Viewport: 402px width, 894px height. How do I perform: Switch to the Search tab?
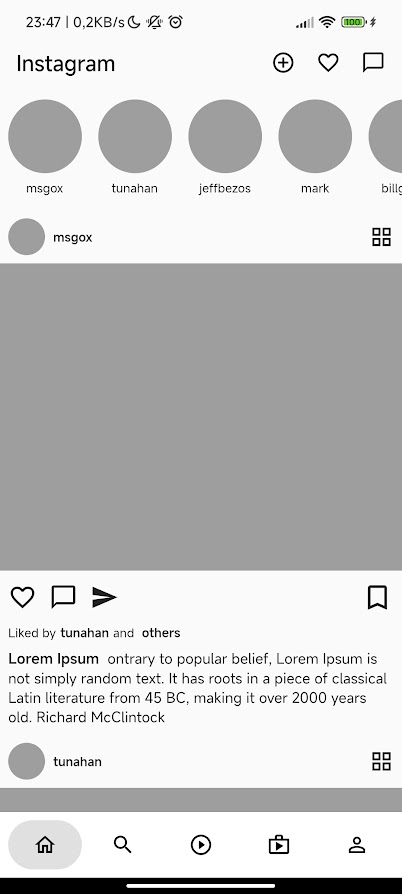[x=123, y=844]
